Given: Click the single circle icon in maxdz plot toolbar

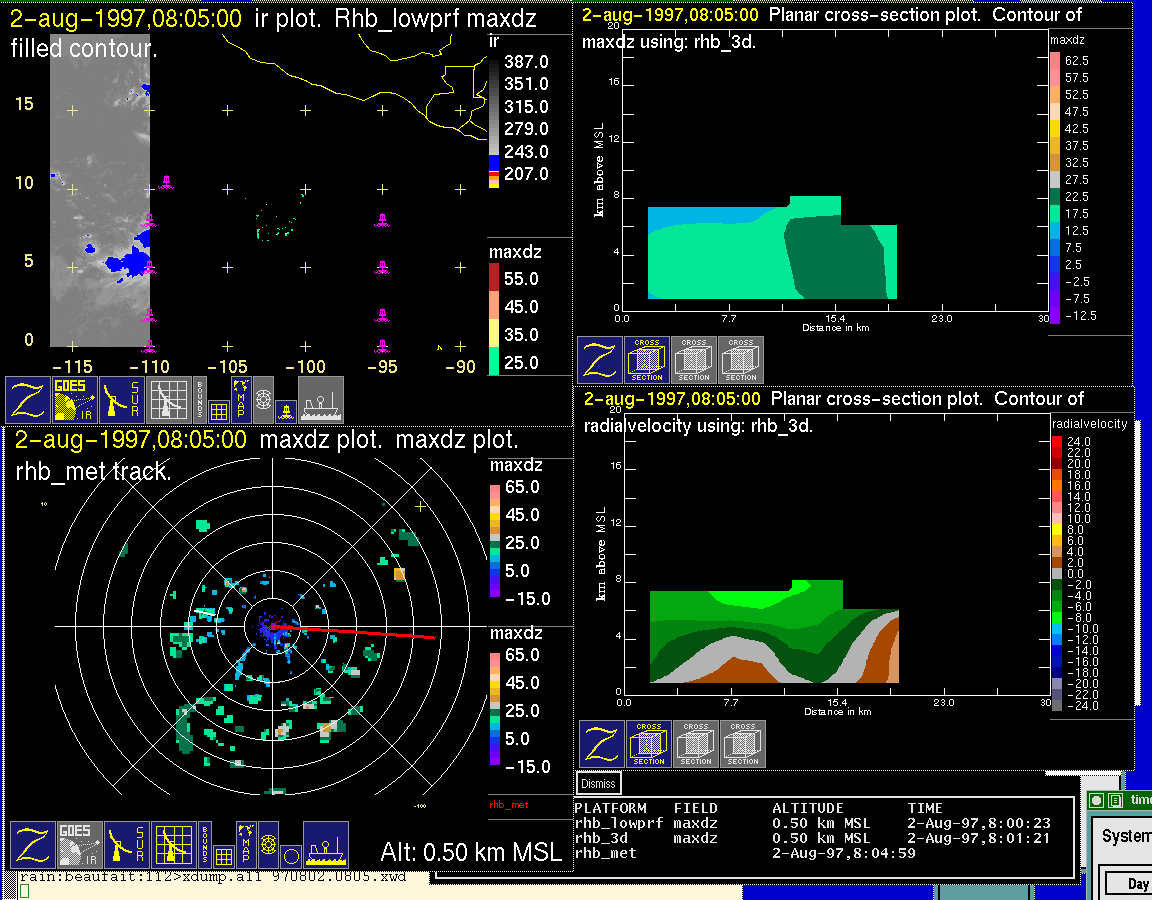Looking at the screenshot, I should [x=290, y=857].
